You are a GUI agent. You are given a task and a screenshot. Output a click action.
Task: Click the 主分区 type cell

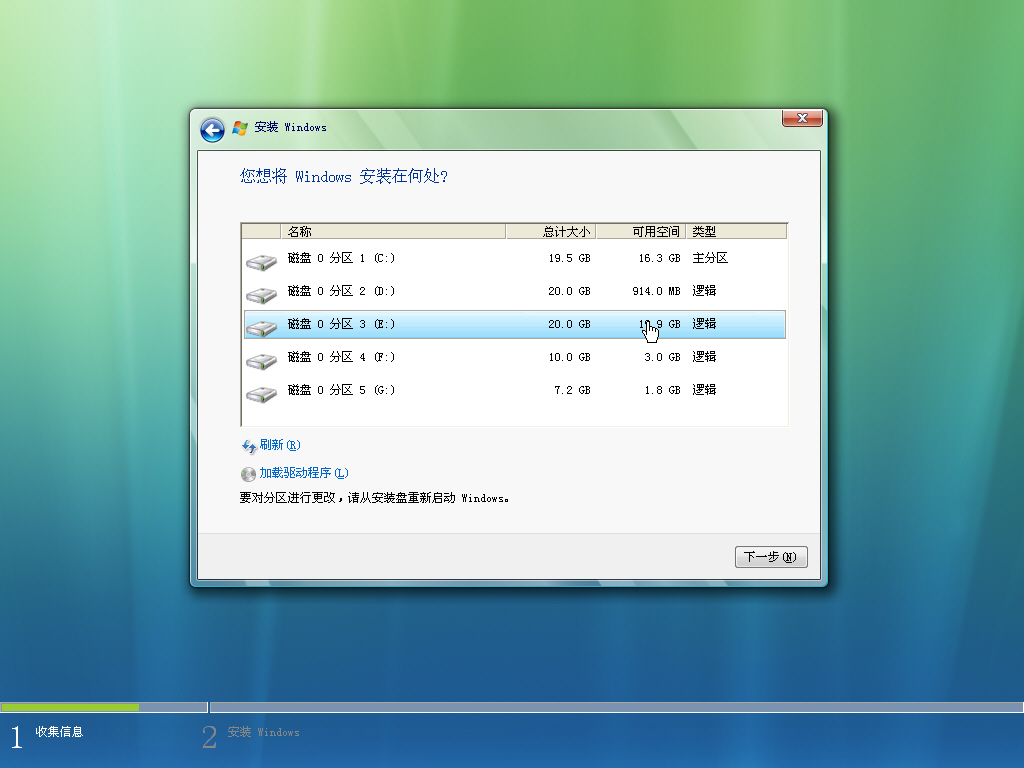[x=710, y=259]
